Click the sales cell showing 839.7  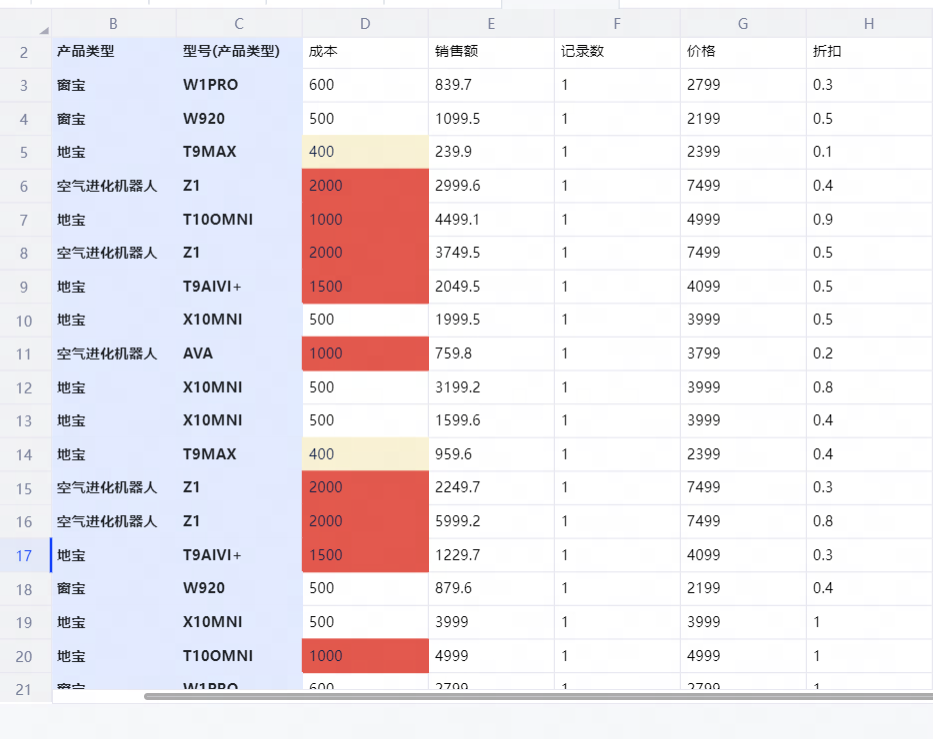point(491,85)
